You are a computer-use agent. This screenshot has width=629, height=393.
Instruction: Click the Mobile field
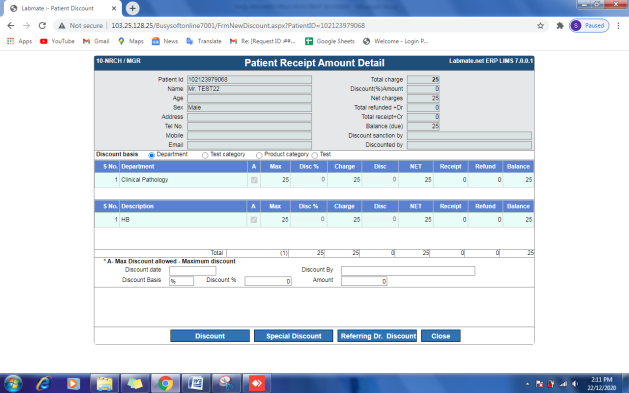[x=249, y=136]
